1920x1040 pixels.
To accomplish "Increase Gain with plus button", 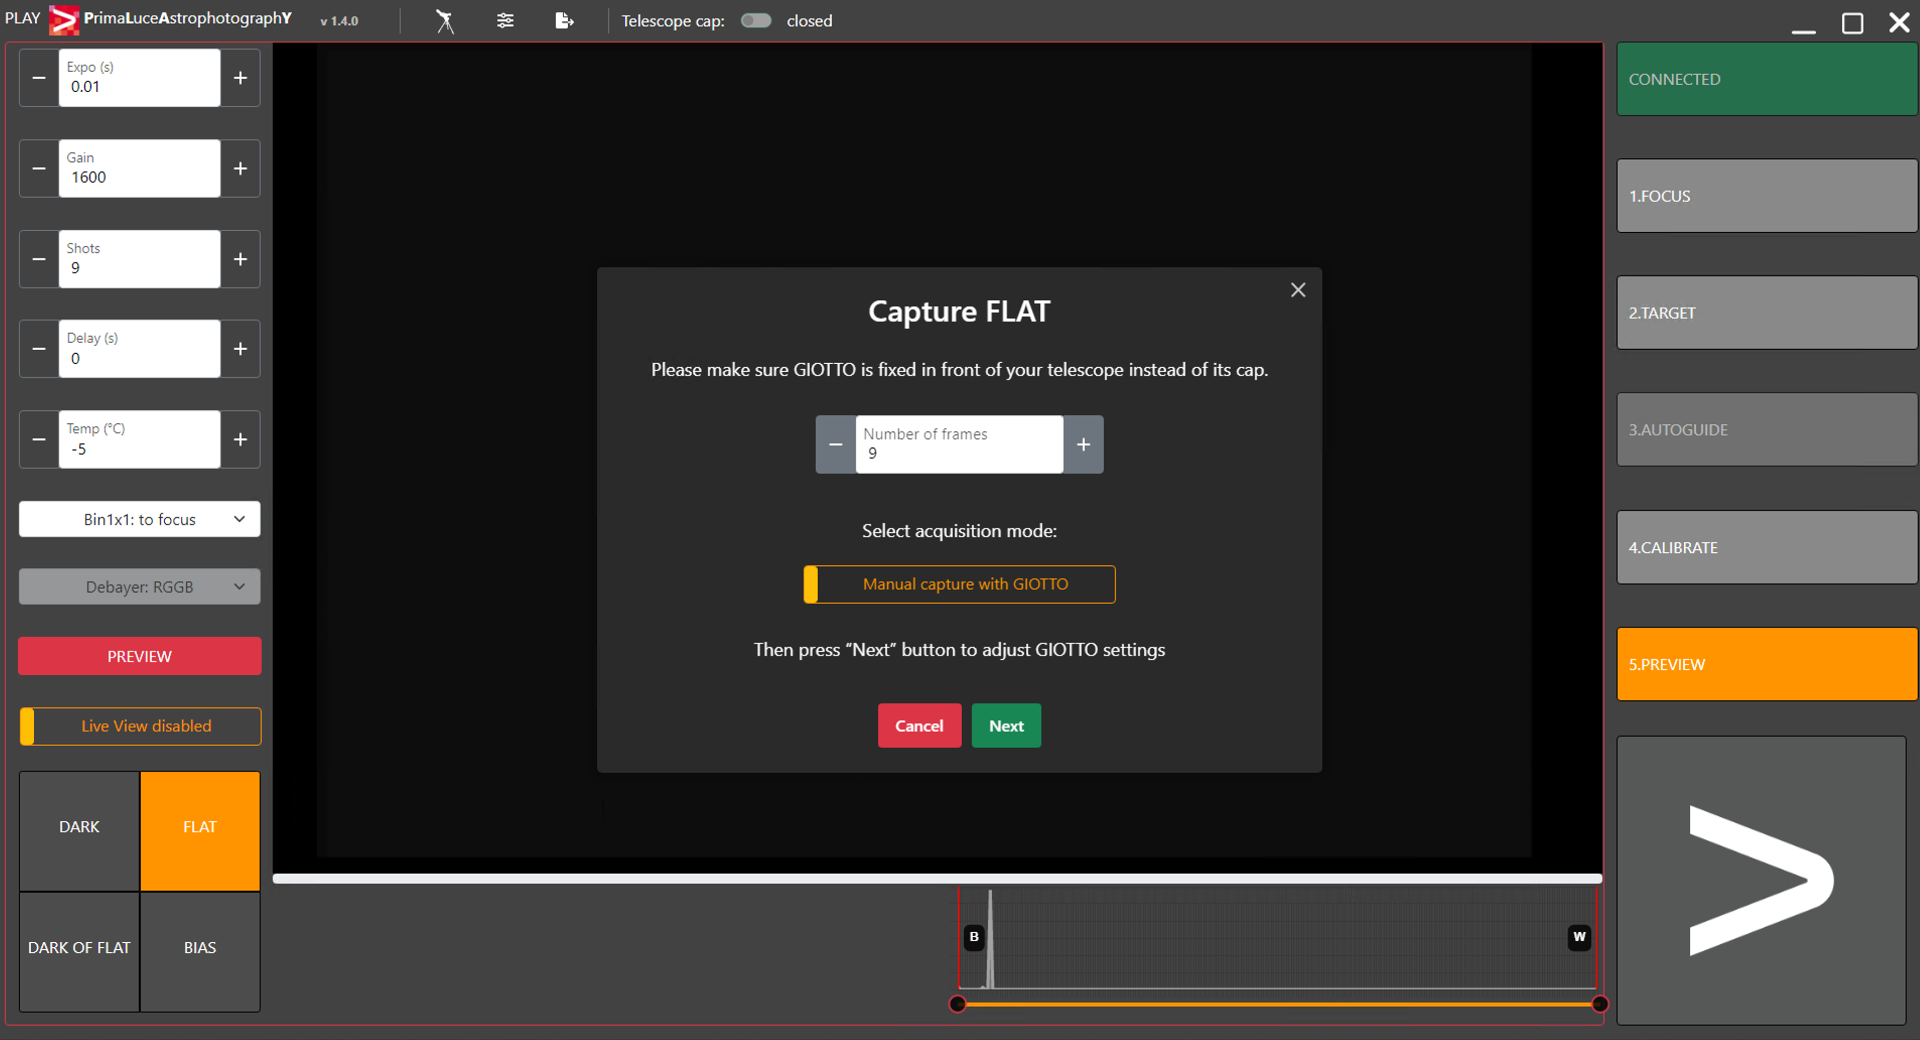I will point(240,169).
